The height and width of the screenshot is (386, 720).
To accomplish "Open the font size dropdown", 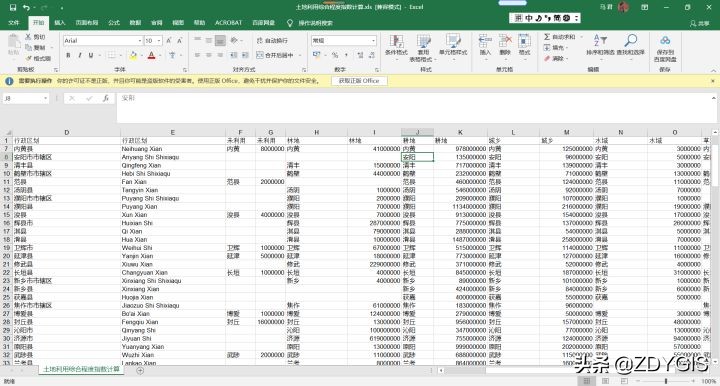I will click(x=159, y=41).
